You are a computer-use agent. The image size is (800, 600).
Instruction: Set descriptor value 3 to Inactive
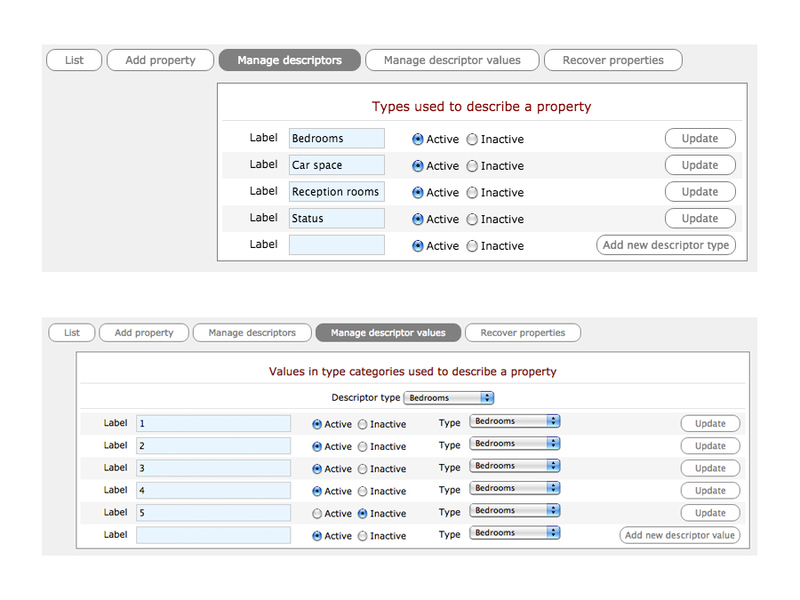click(x=363, y=469)
